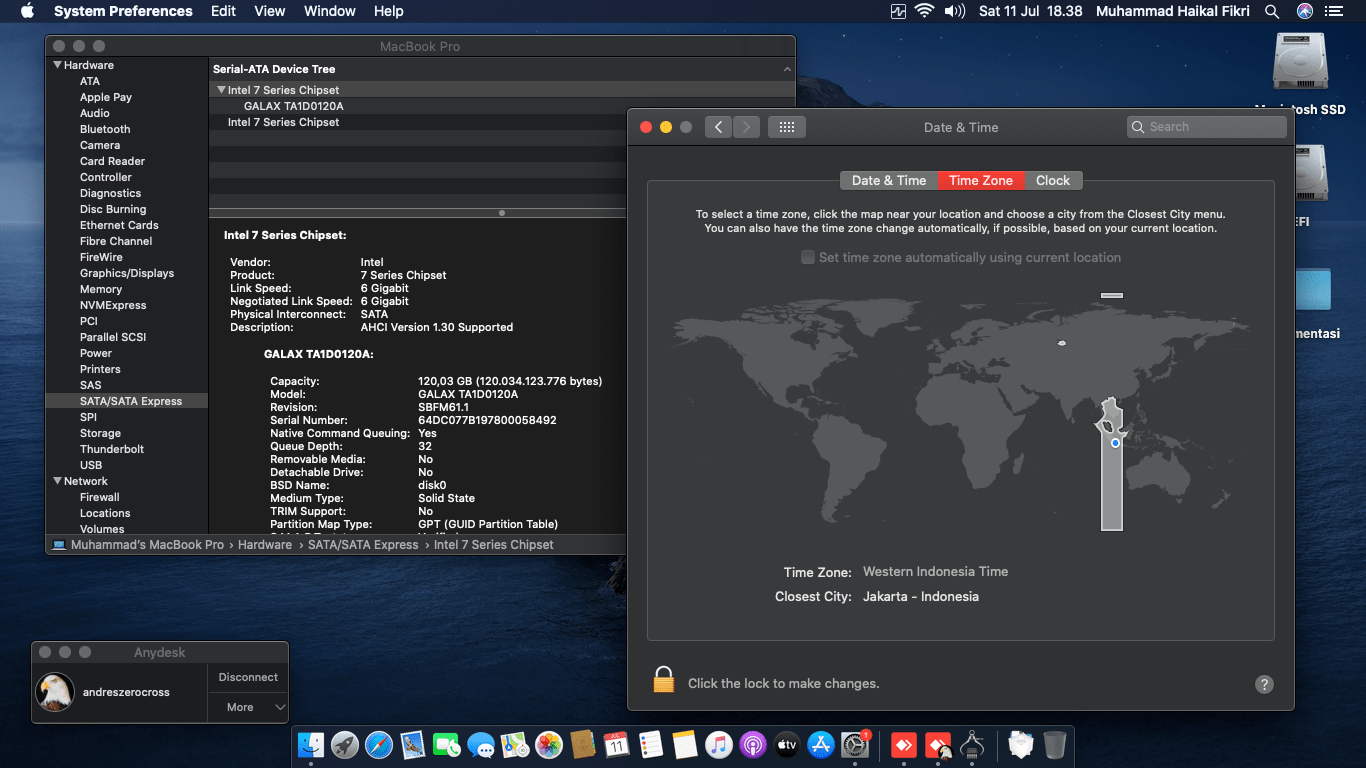This screenshot has height=768, width=1366.
Task: Go back in System Preferences
Action: click(718, 127)
